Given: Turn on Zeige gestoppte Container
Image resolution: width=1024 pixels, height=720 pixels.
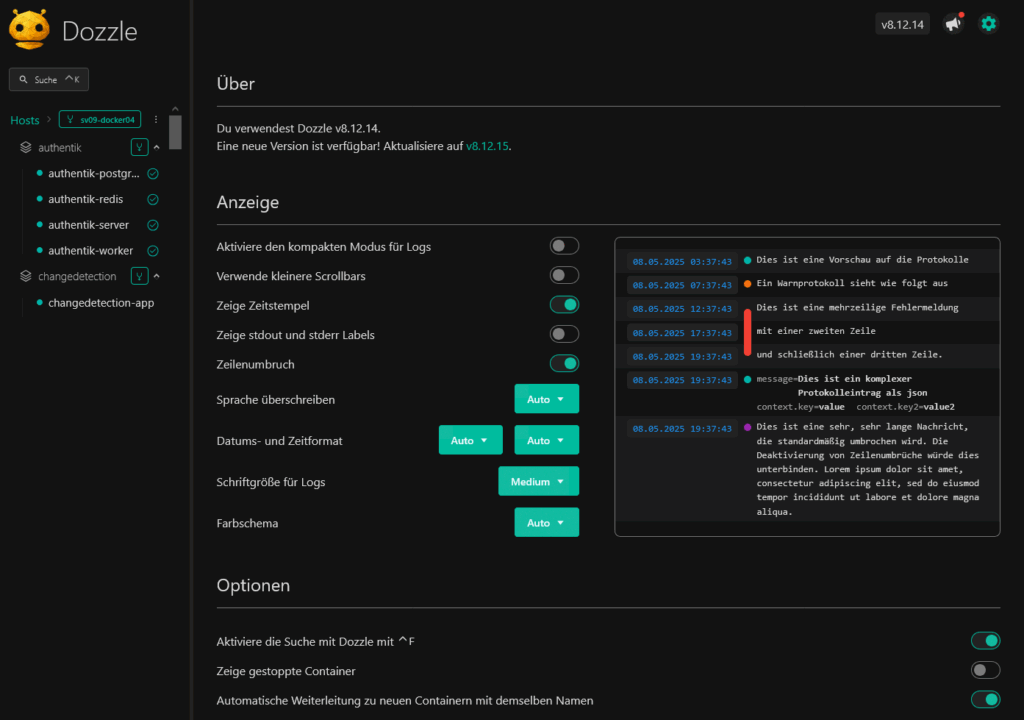Looking at the screenshot, I should (985, 670).
